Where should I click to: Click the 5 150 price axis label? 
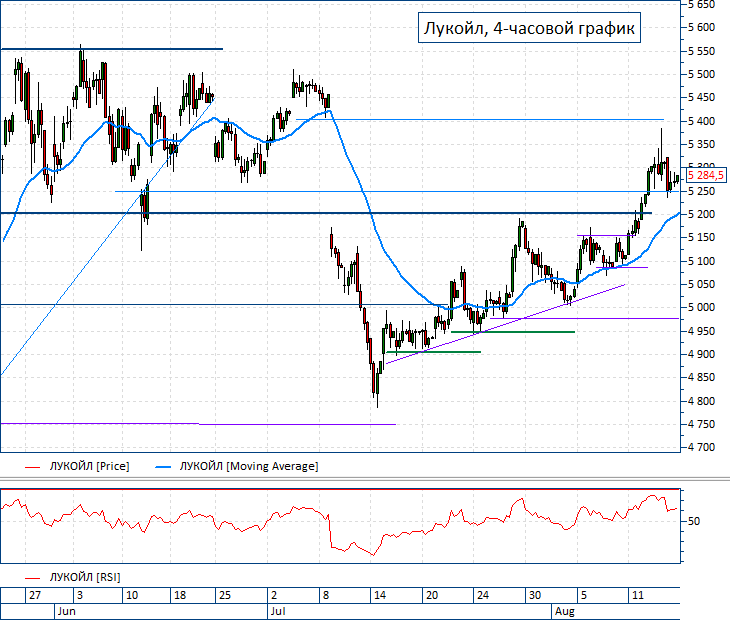(x=701, y=238)
